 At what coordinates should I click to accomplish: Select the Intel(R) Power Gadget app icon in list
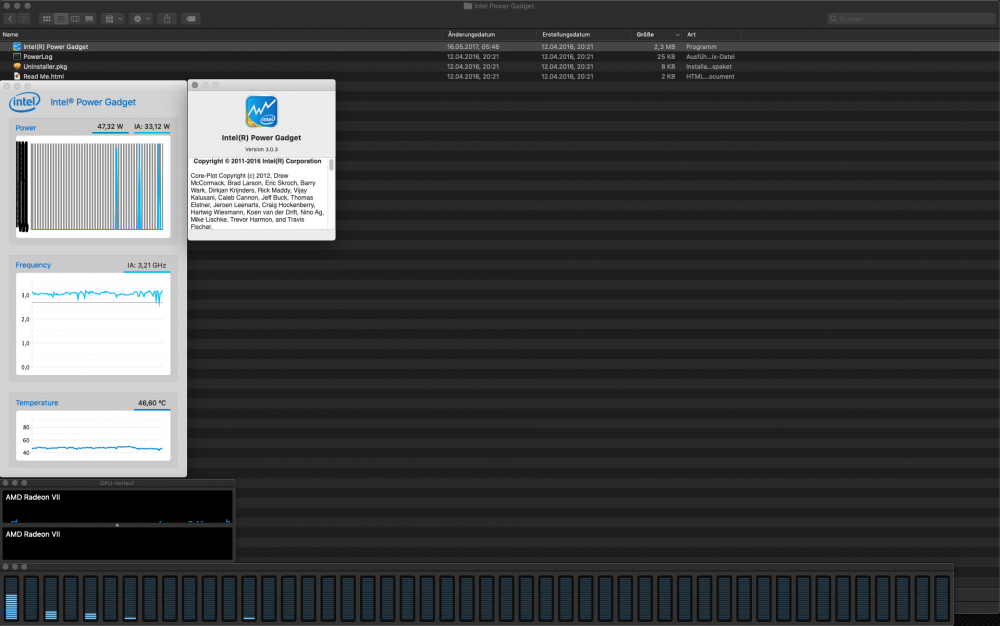17,47
